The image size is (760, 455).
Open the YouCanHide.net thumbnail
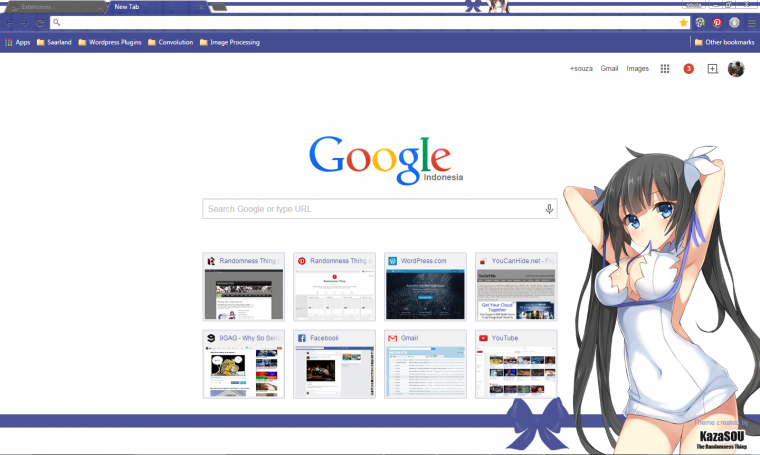pyautogui.click(x=516, y=287)
